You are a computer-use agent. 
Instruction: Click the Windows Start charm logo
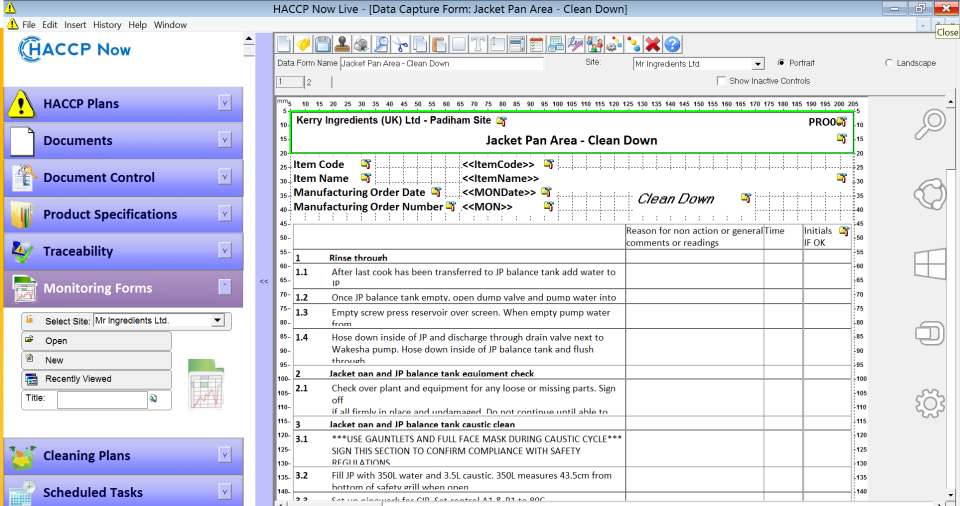[x=930, y=265]
